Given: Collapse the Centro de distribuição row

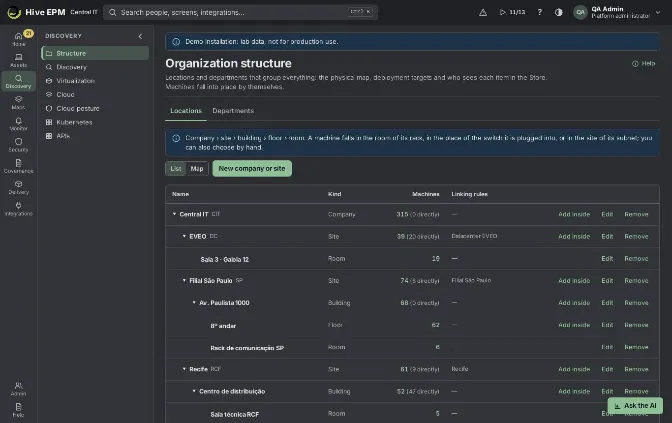Looking at the screenshot, I should (194, 391).
